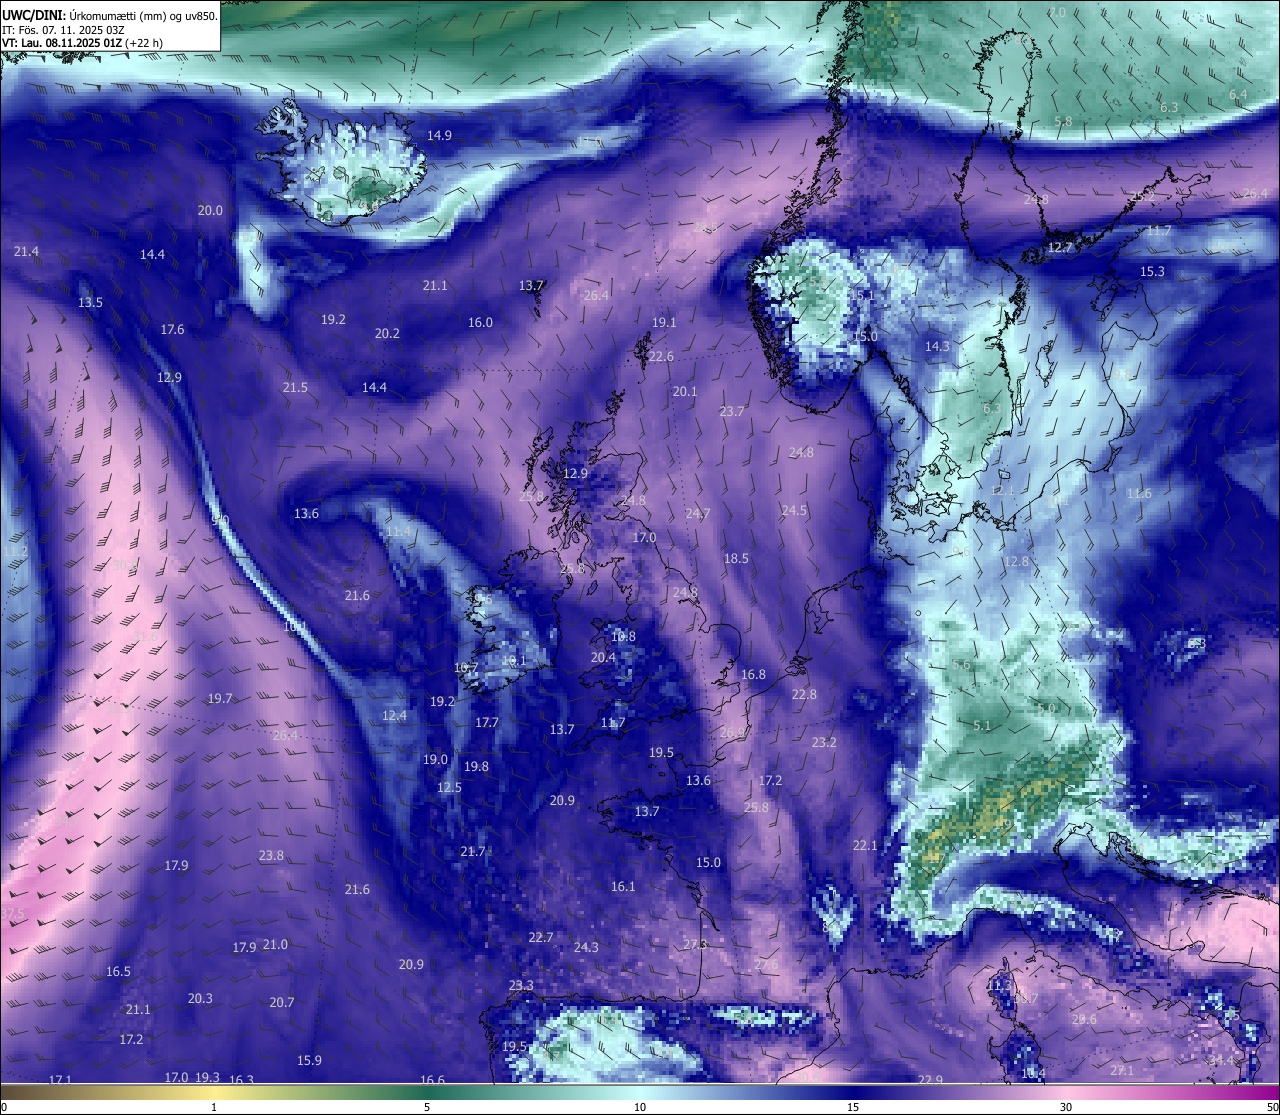This screenshot has width=1280, height=1115.
Task: Click the color bar tick label 10
Action: click(639, 1107)
